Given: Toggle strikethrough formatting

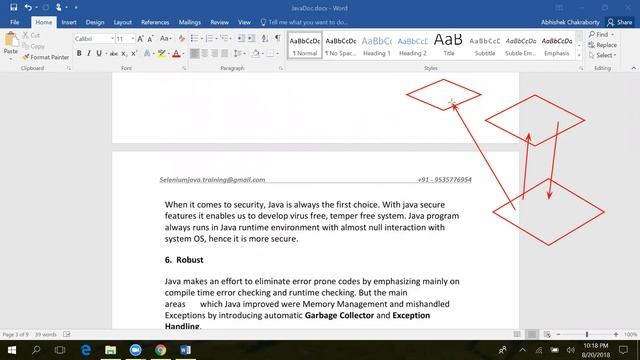Looking at the screenshot, I should (x=113, y=53).
